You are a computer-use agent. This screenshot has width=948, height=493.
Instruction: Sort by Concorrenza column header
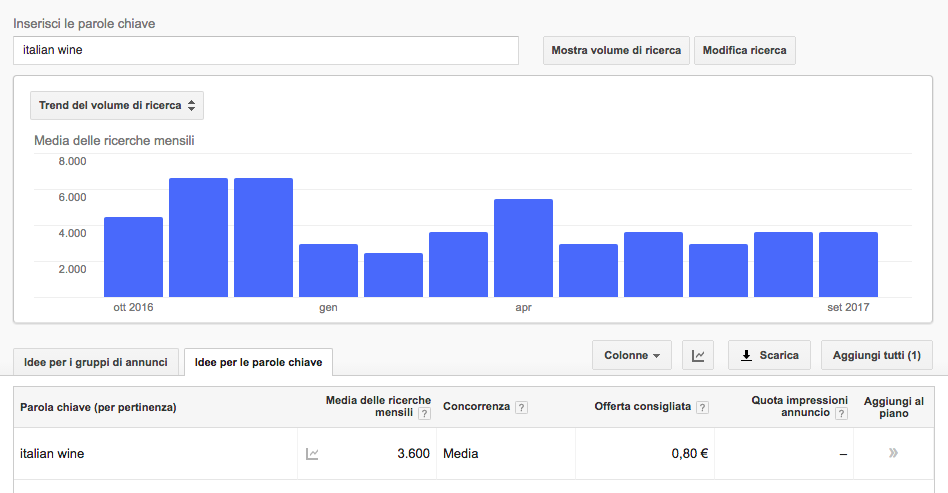tap(476, 406)
